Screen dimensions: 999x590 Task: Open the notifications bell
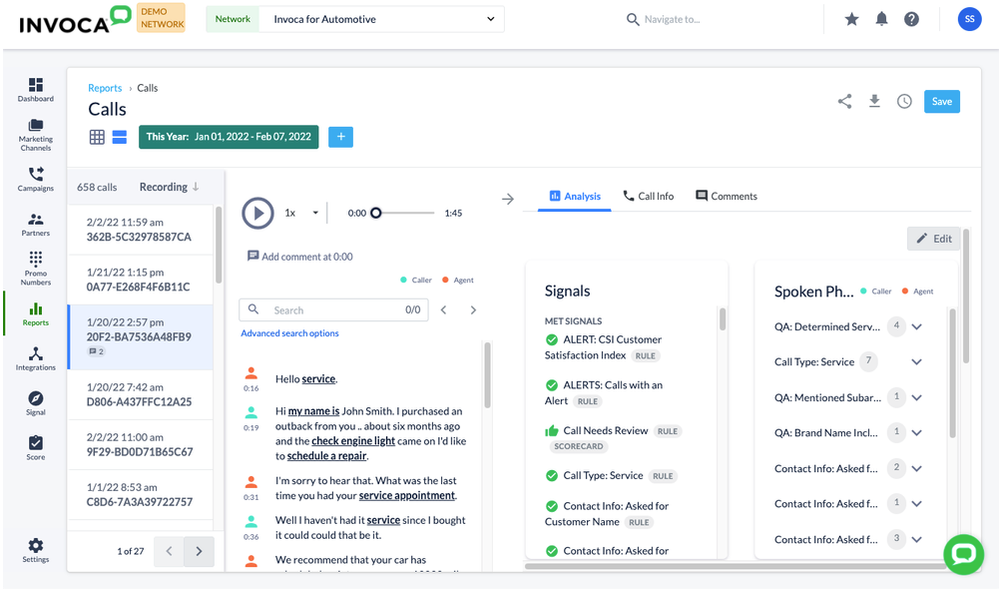882,19
